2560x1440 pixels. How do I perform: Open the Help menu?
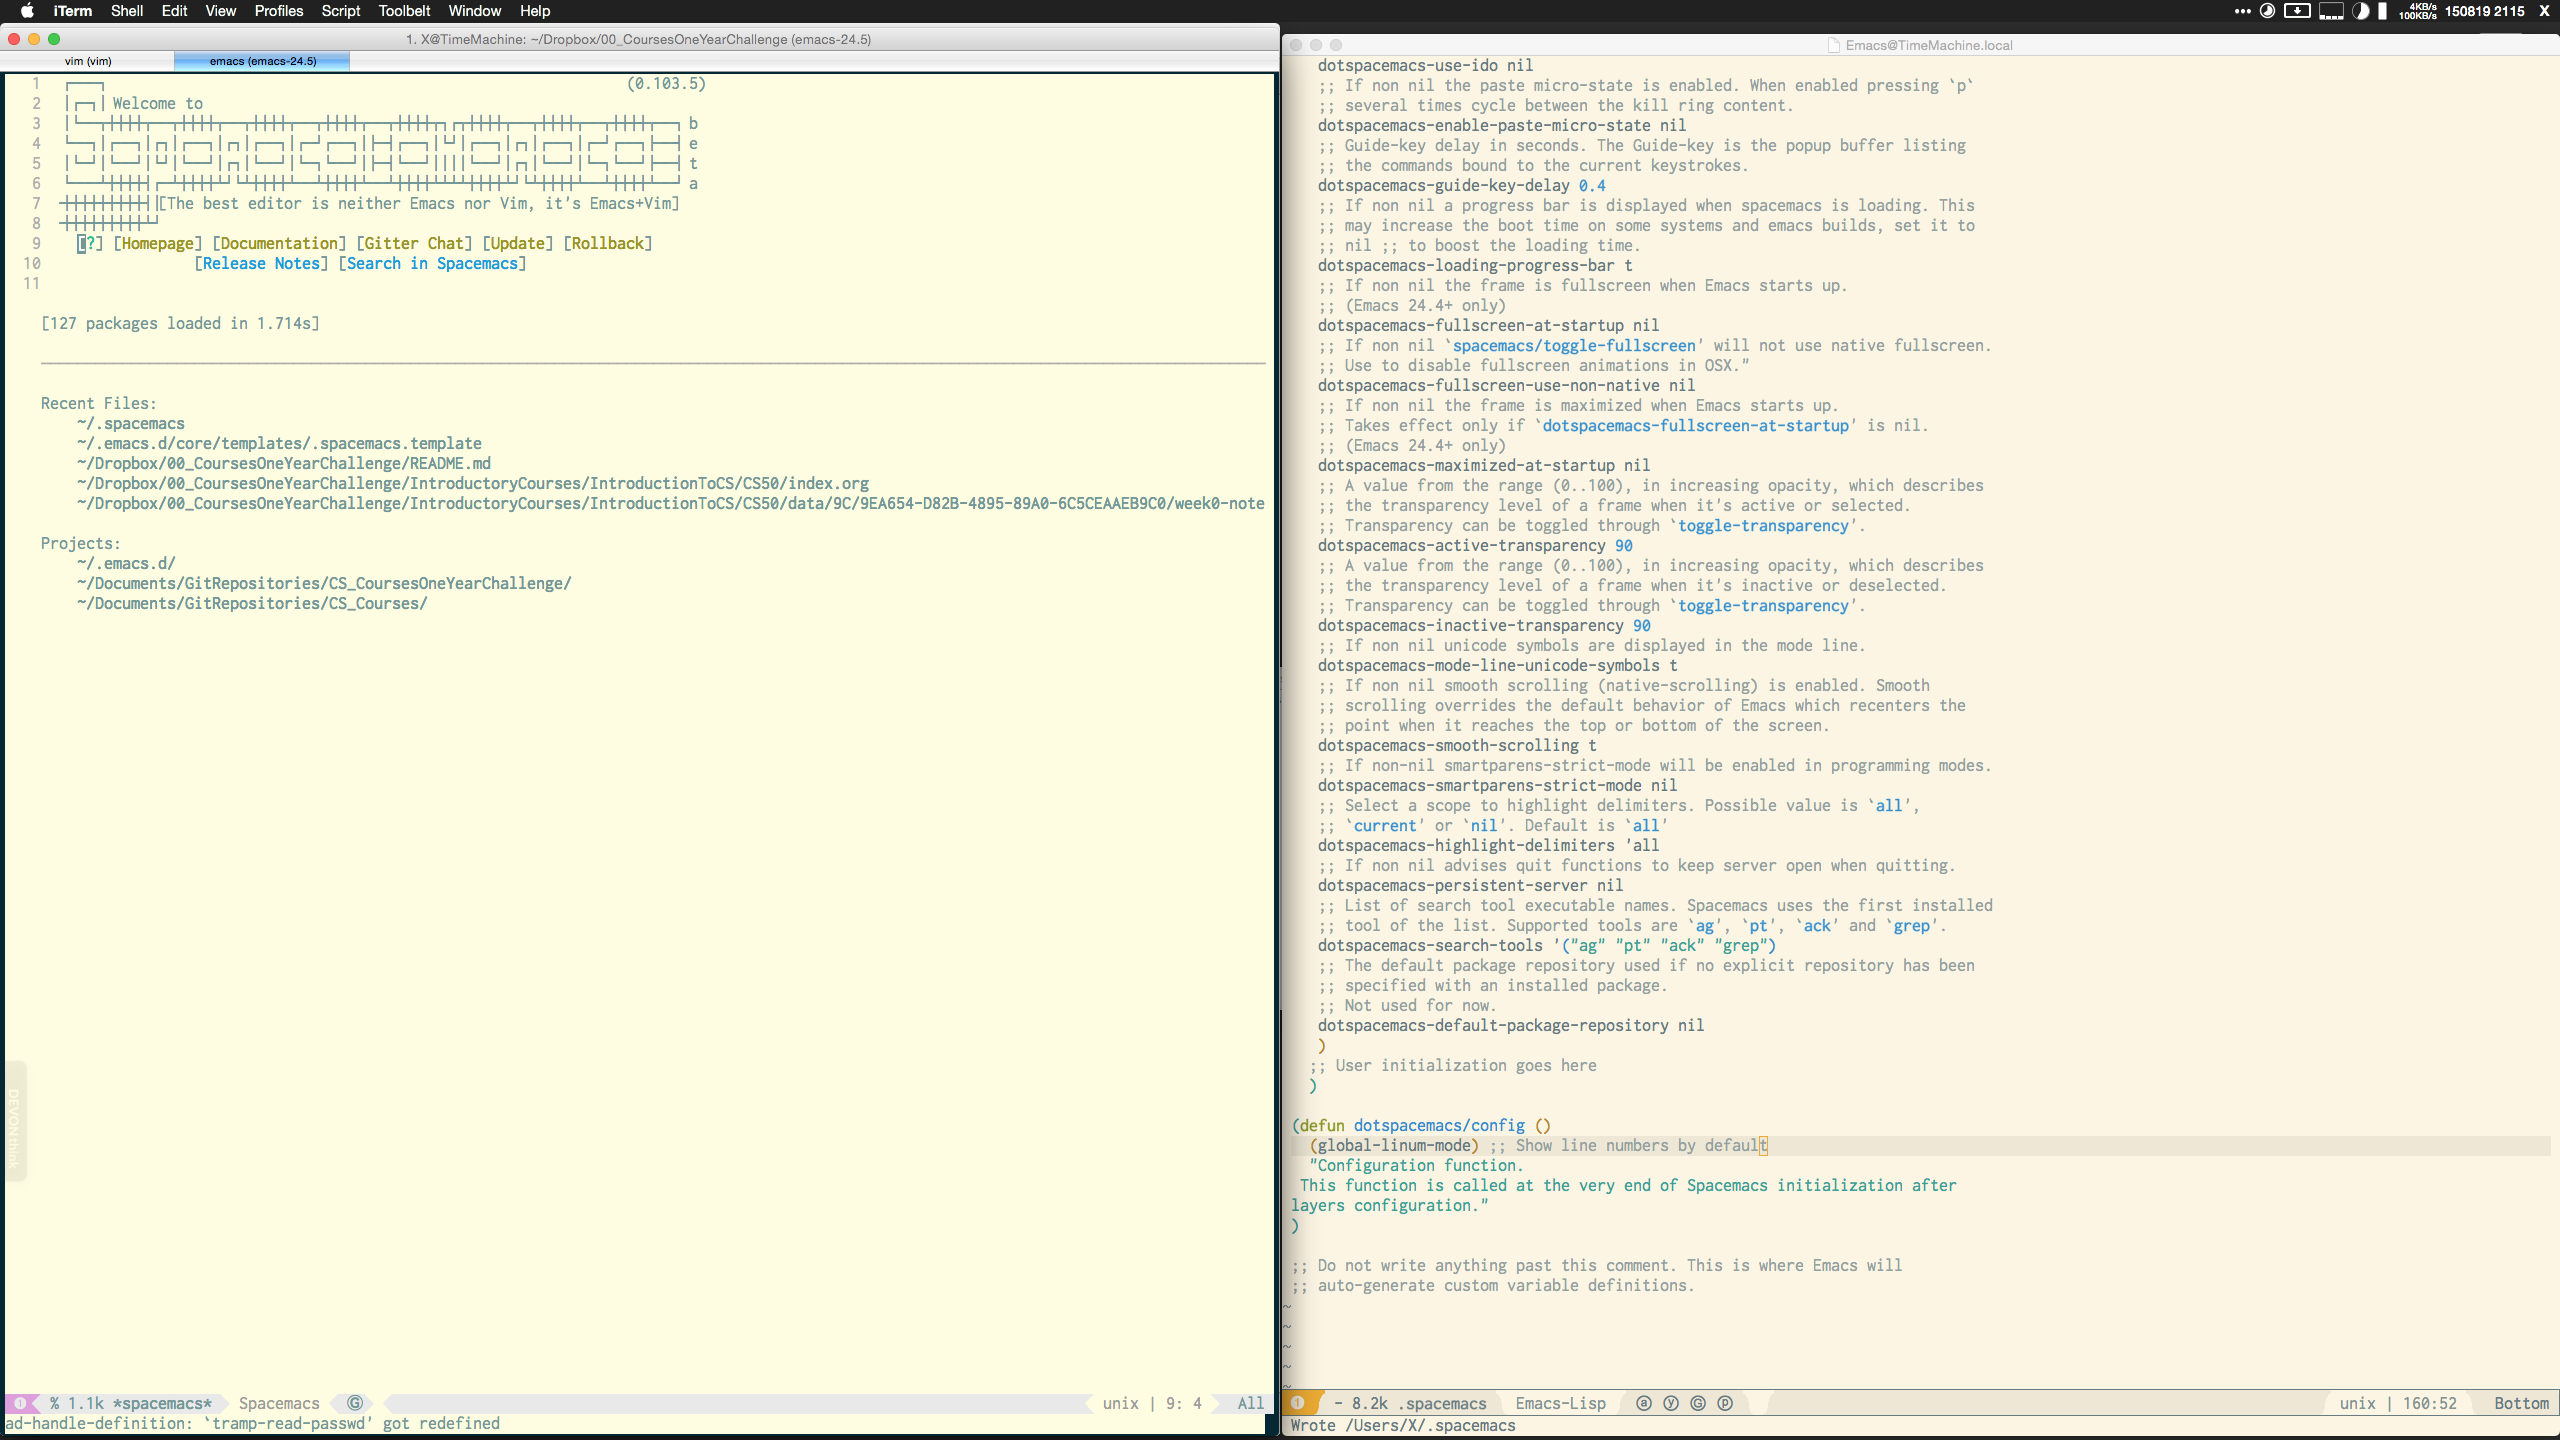tap(535, 11)
